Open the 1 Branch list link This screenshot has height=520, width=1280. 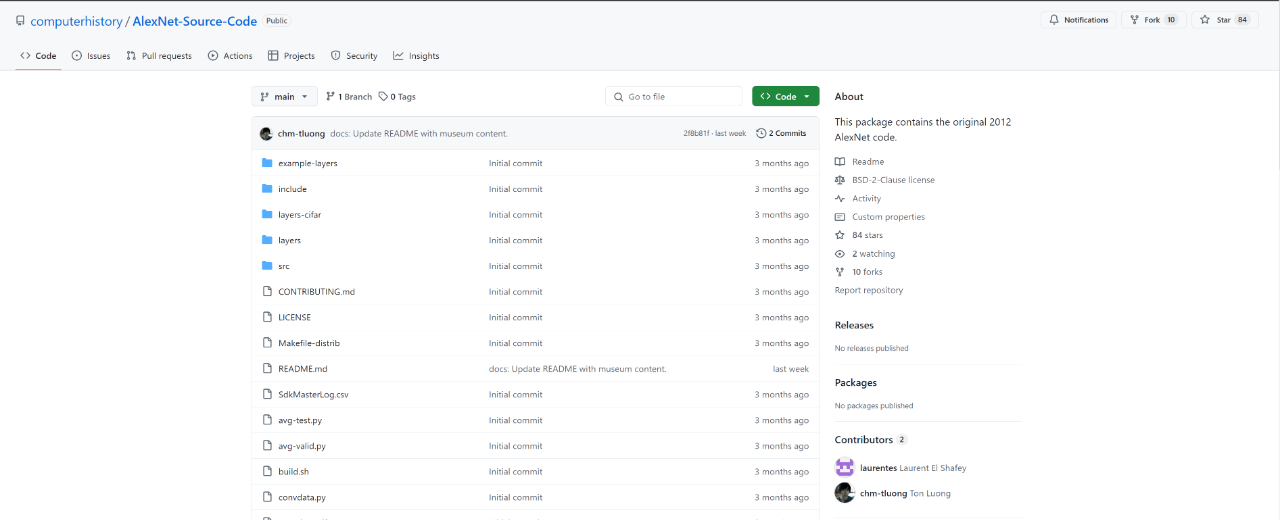(x=349, y=97)
